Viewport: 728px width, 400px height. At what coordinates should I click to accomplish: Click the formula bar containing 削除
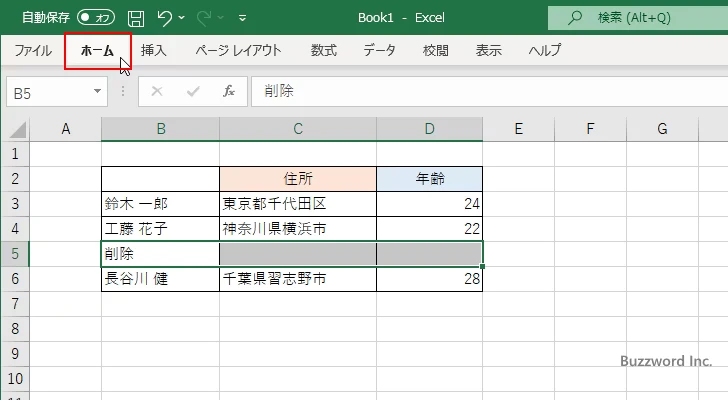click(x=490, y=92)
